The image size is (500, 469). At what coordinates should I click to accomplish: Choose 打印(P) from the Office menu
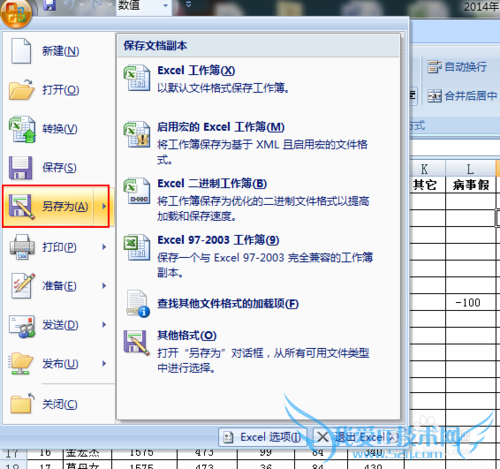coord(59,247)
